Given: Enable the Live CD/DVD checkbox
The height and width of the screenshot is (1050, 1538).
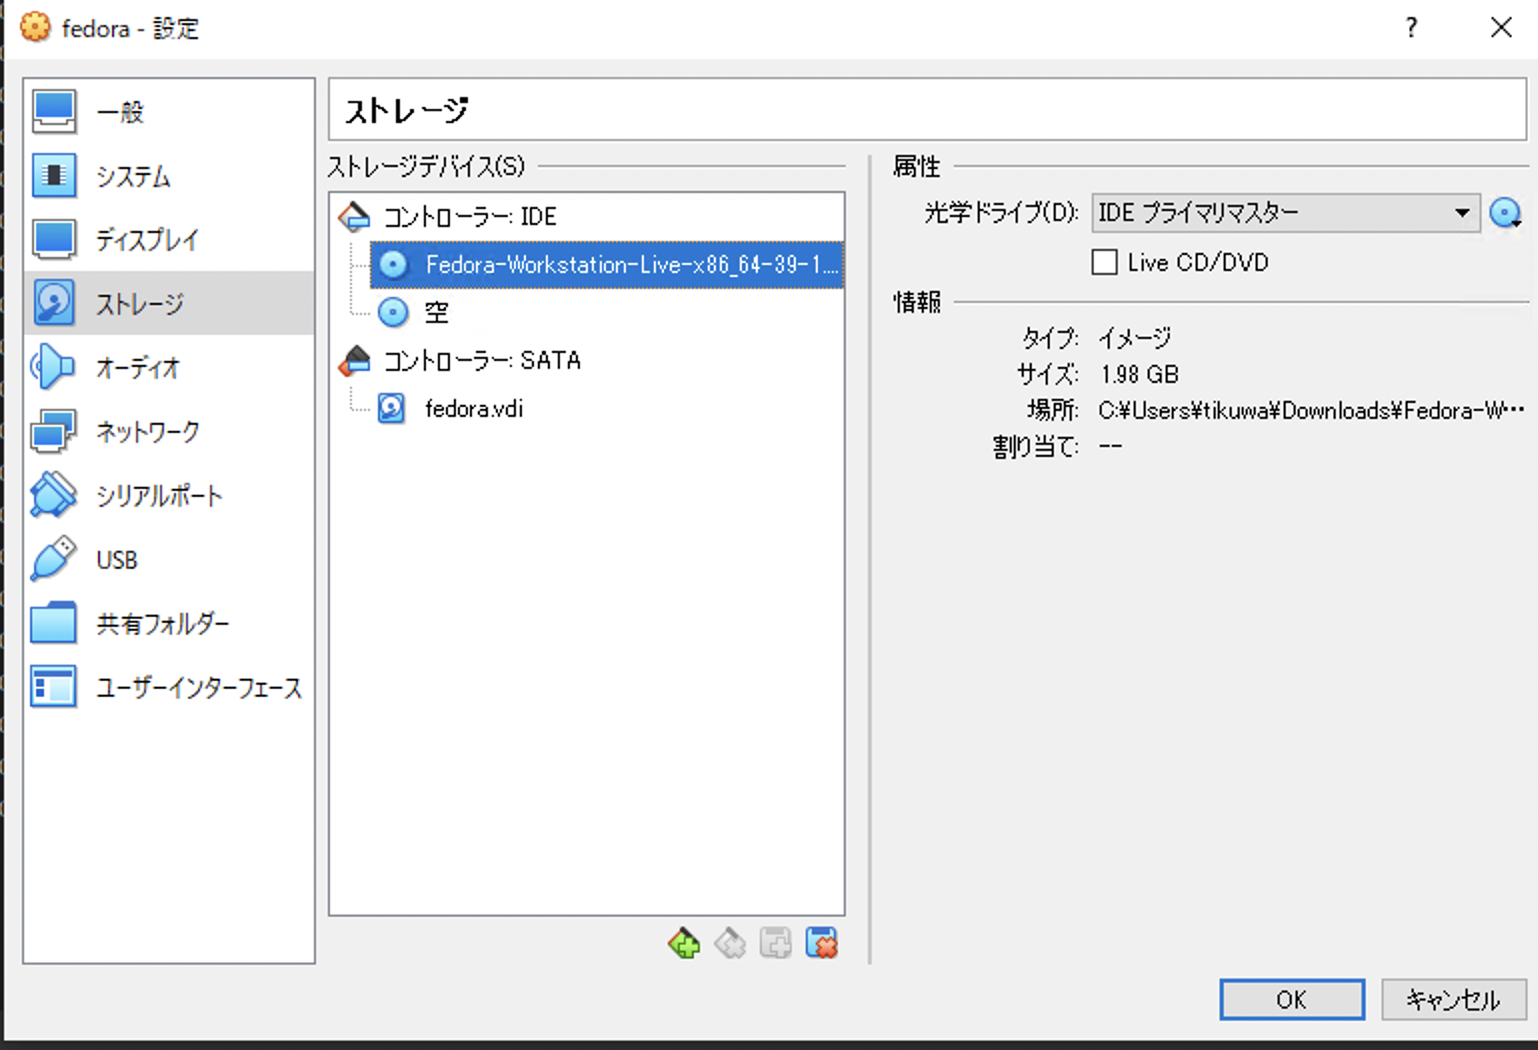Looking at the screenshot, I should click(x=1105, y=262).
